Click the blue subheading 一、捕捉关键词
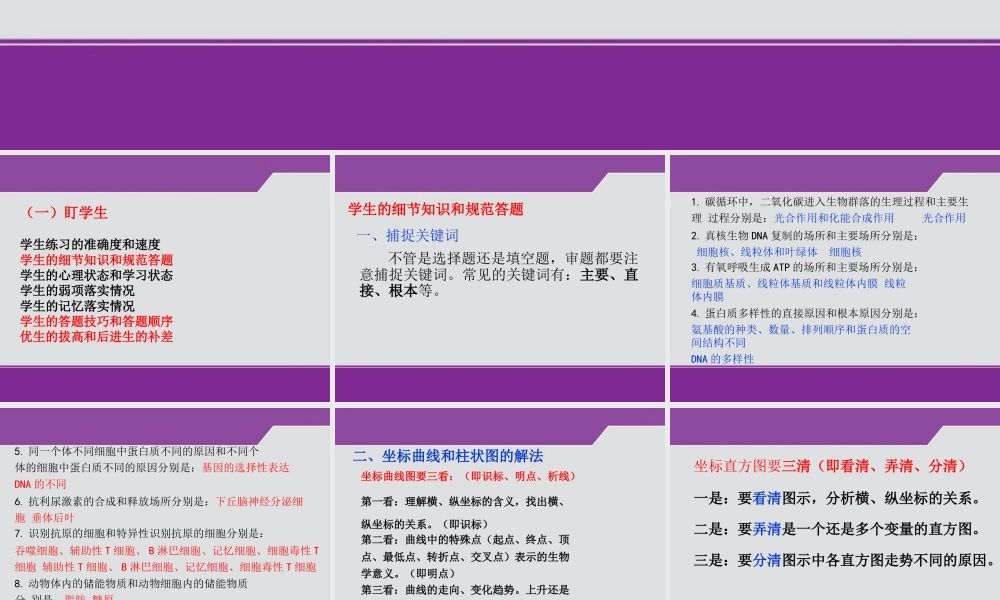 (x=408, y=235)
